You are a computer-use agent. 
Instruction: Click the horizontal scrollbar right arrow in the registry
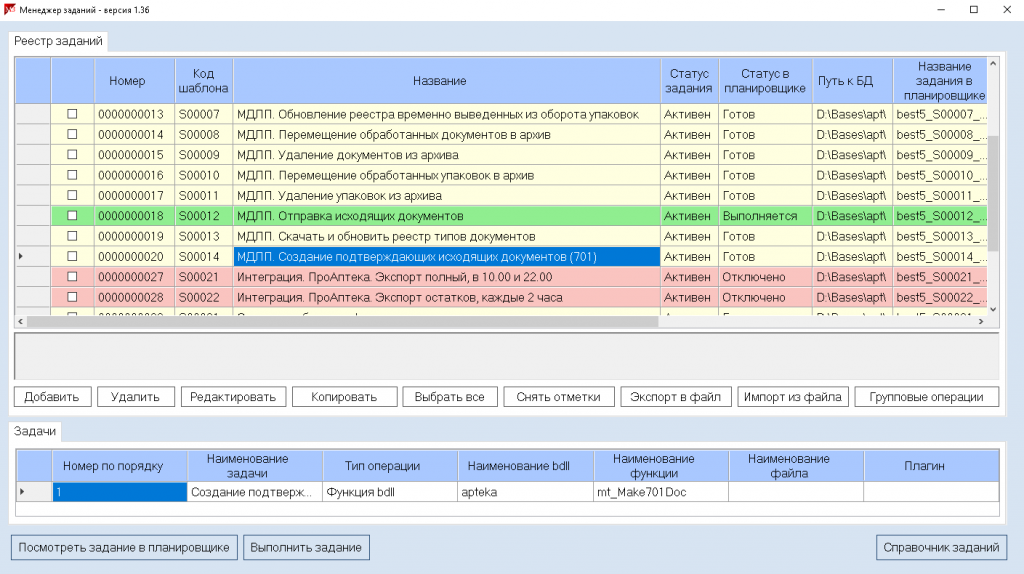[x=980, y=321]
